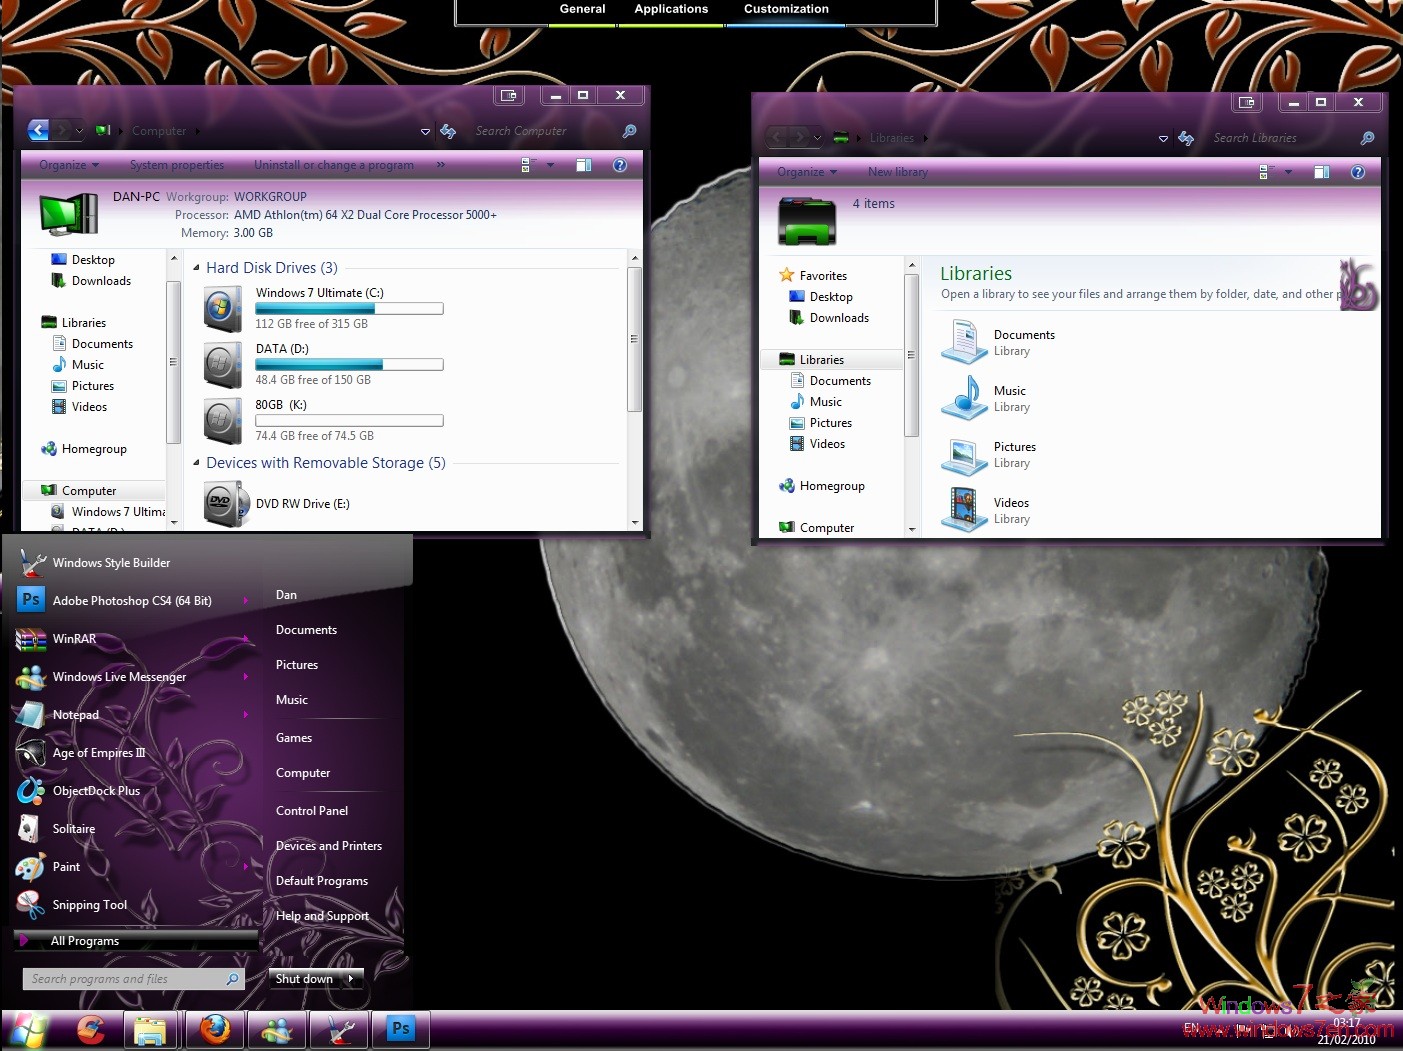Image resolution: width=1403 pixels, height=1051 pixels.
Task: Create a New library
Action: coord(897,171)
